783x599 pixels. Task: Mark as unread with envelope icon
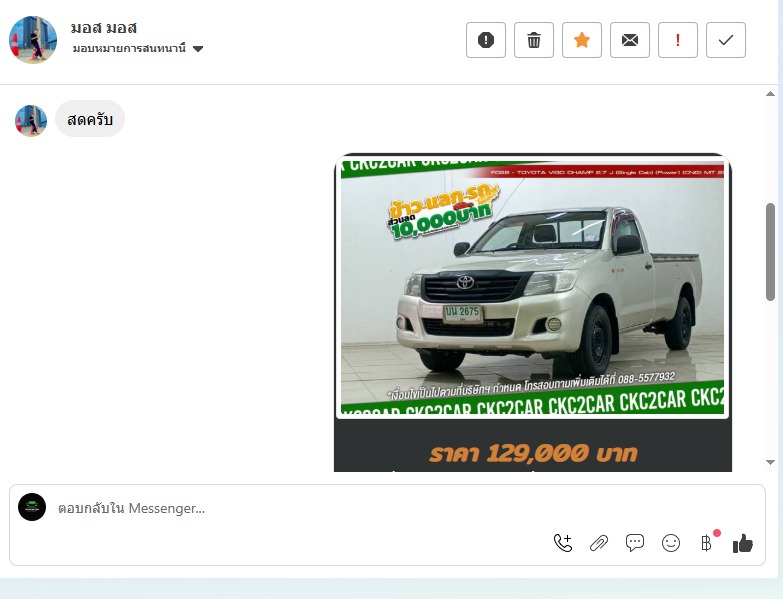click(630, 40)
